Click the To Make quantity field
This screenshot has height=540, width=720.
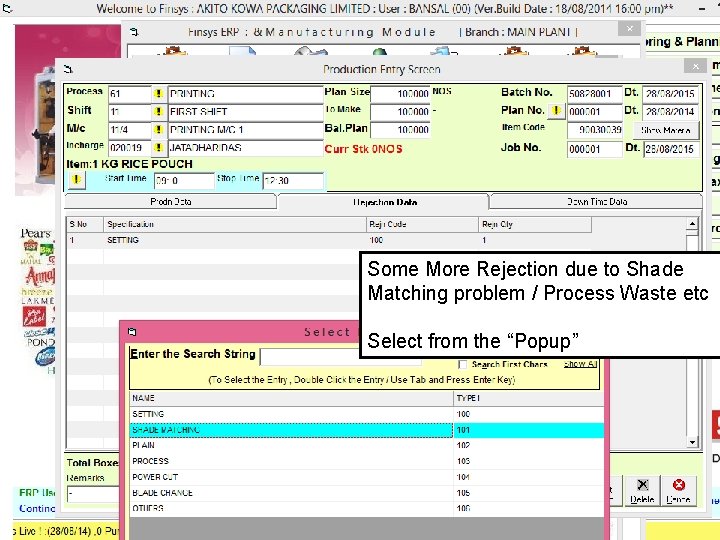tap(400, 112)
